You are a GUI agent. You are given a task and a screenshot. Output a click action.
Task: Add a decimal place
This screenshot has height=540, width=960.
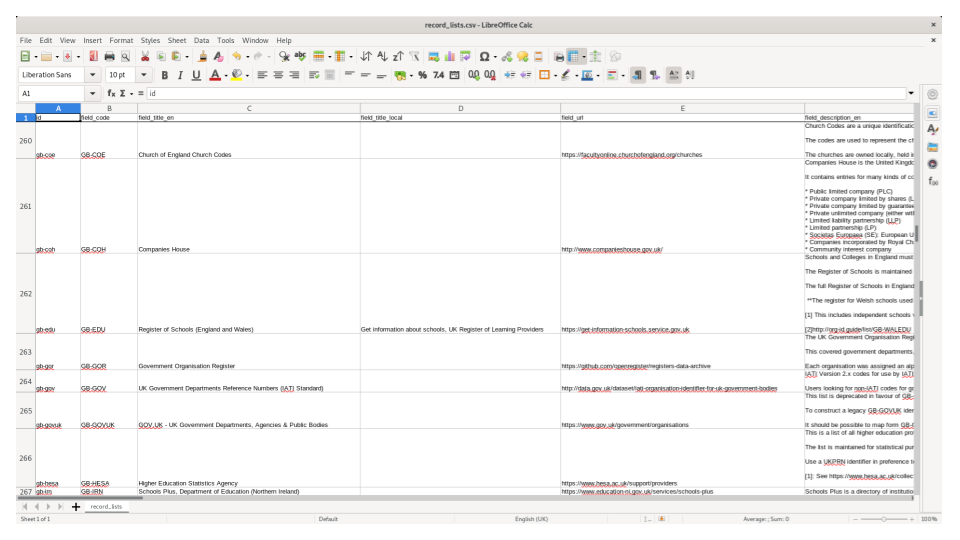click(x=474, y=75)
